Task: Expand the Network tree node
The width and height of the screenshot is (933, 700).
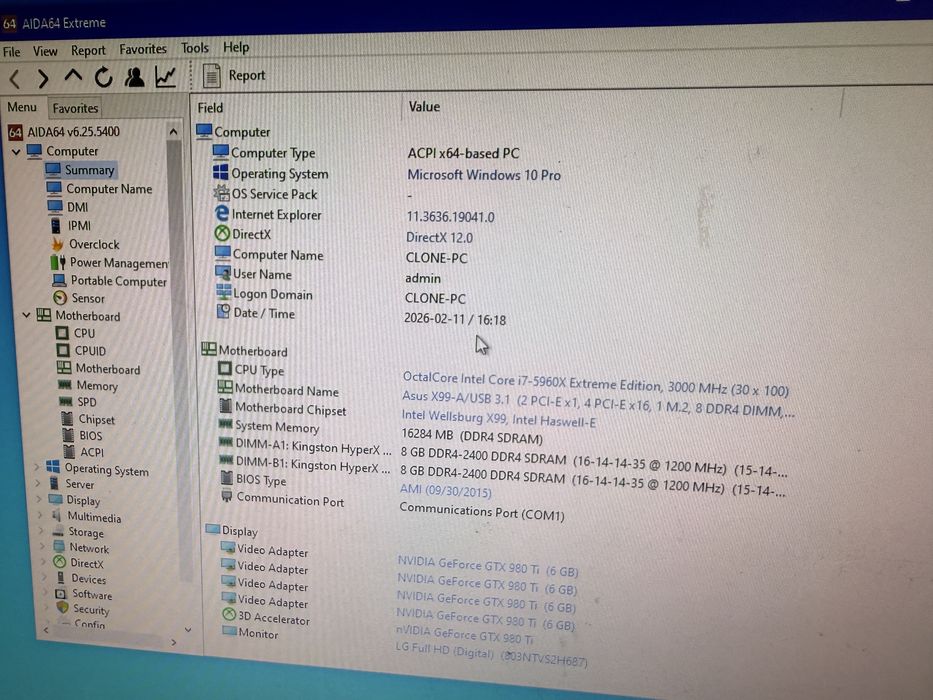Action: [x=43, y=546]
